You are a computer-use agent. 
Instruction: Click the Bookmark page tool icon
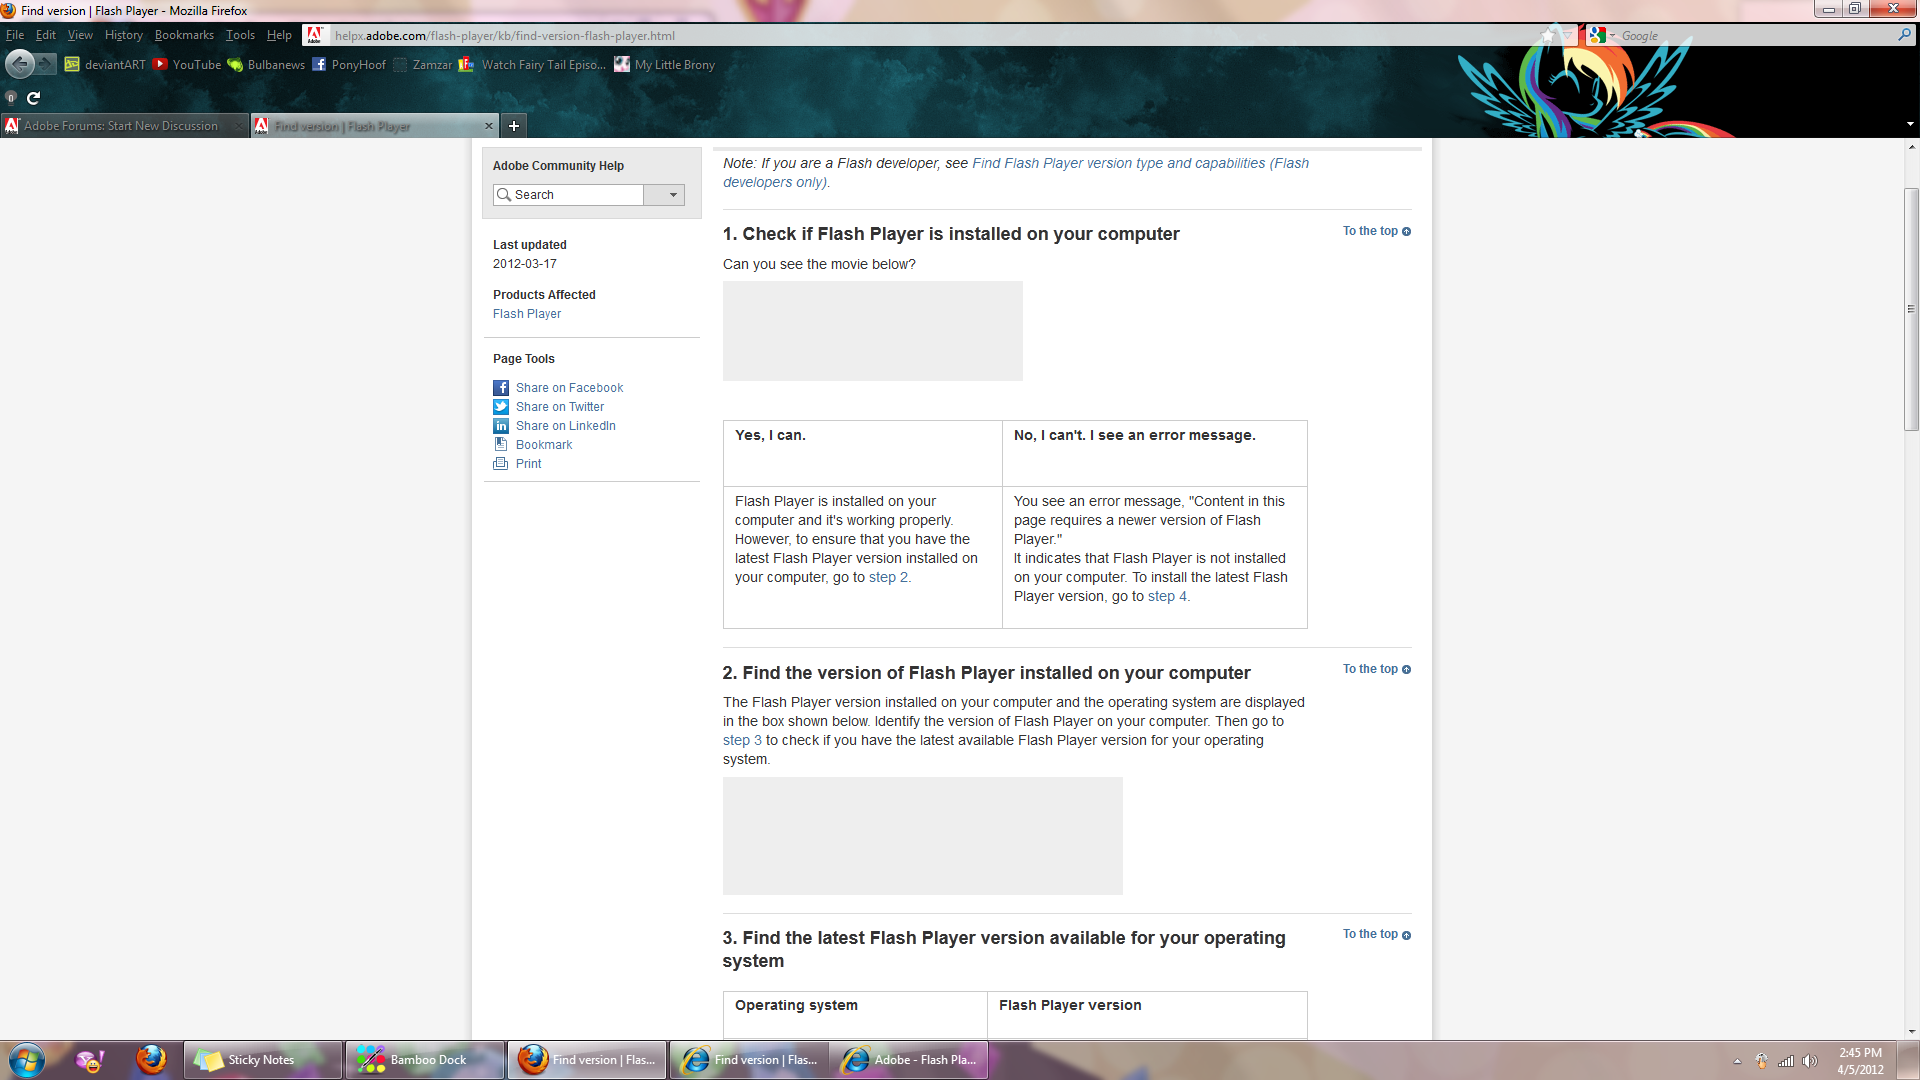point(500,443)
